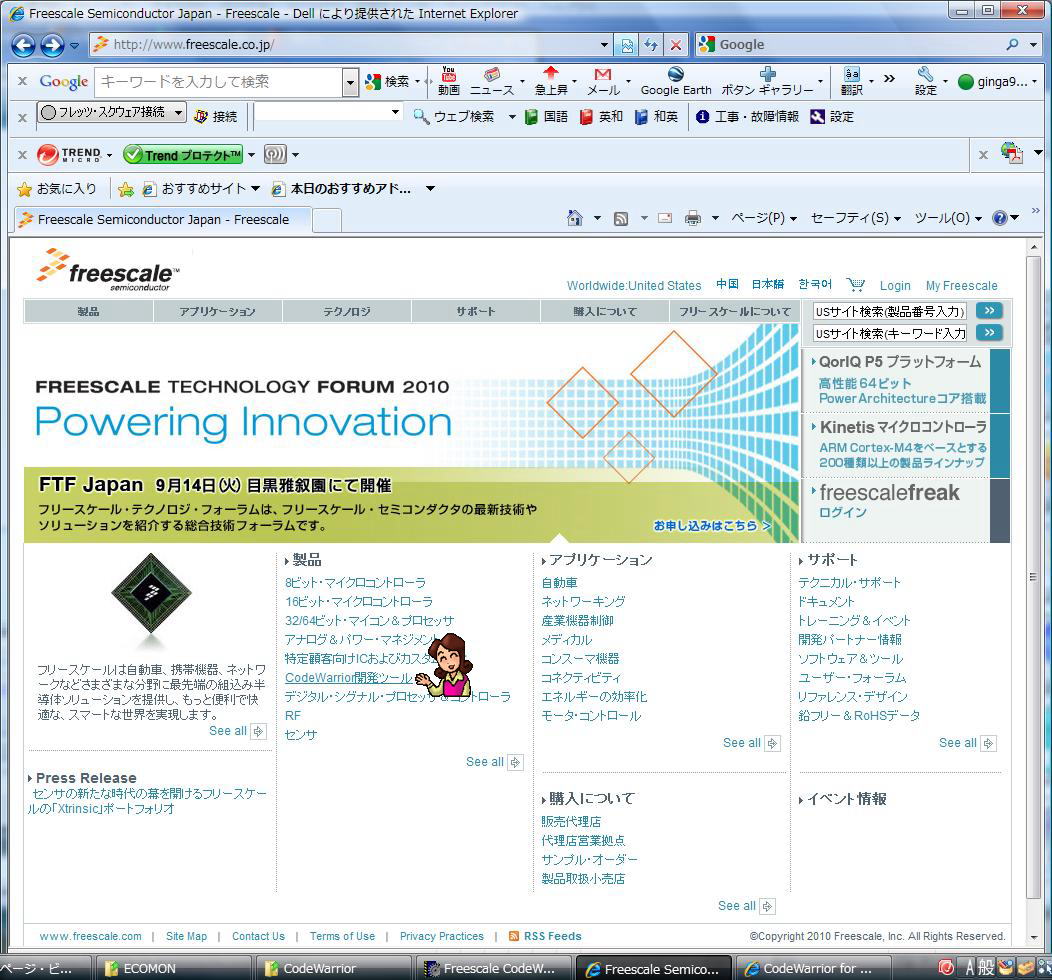Image resolution: width=1052 pixels, height=980 pixels.
Task: Click the page vertical scrollbar
Action: tap(1033, 577)
